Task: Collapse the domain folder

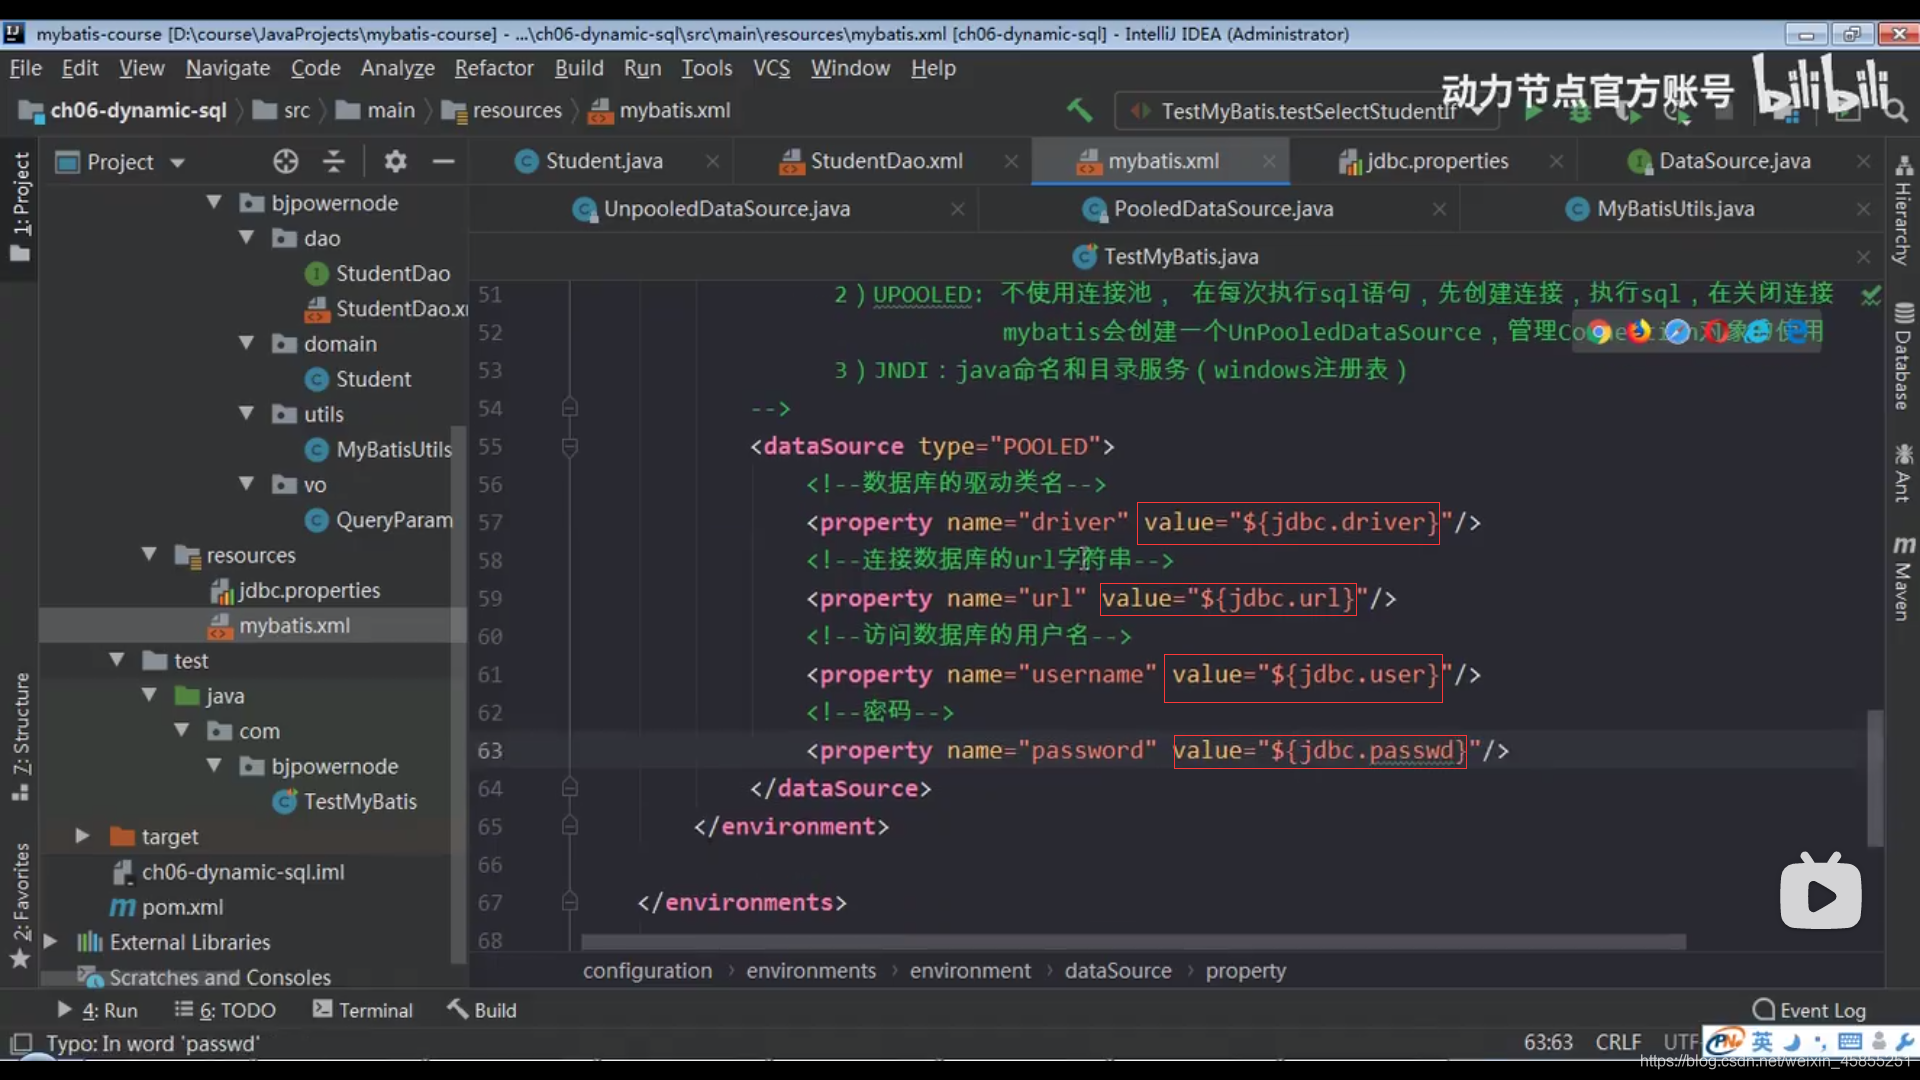Action: click(246, 343)
